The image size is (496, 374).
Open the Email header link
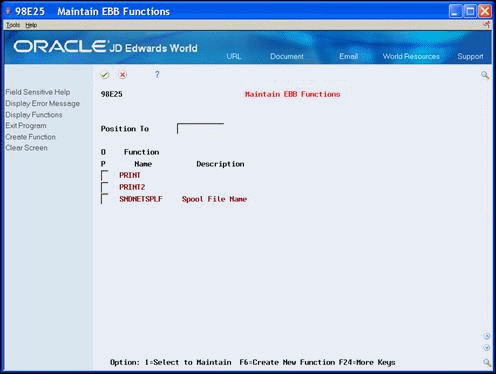[348, 56]
